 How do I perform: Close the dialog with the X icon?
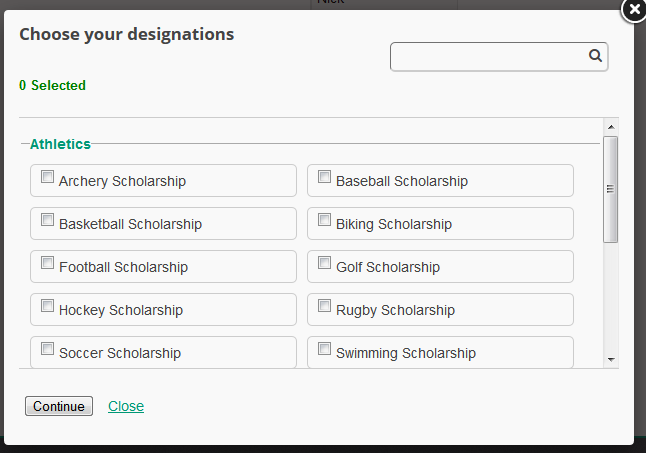634,10
